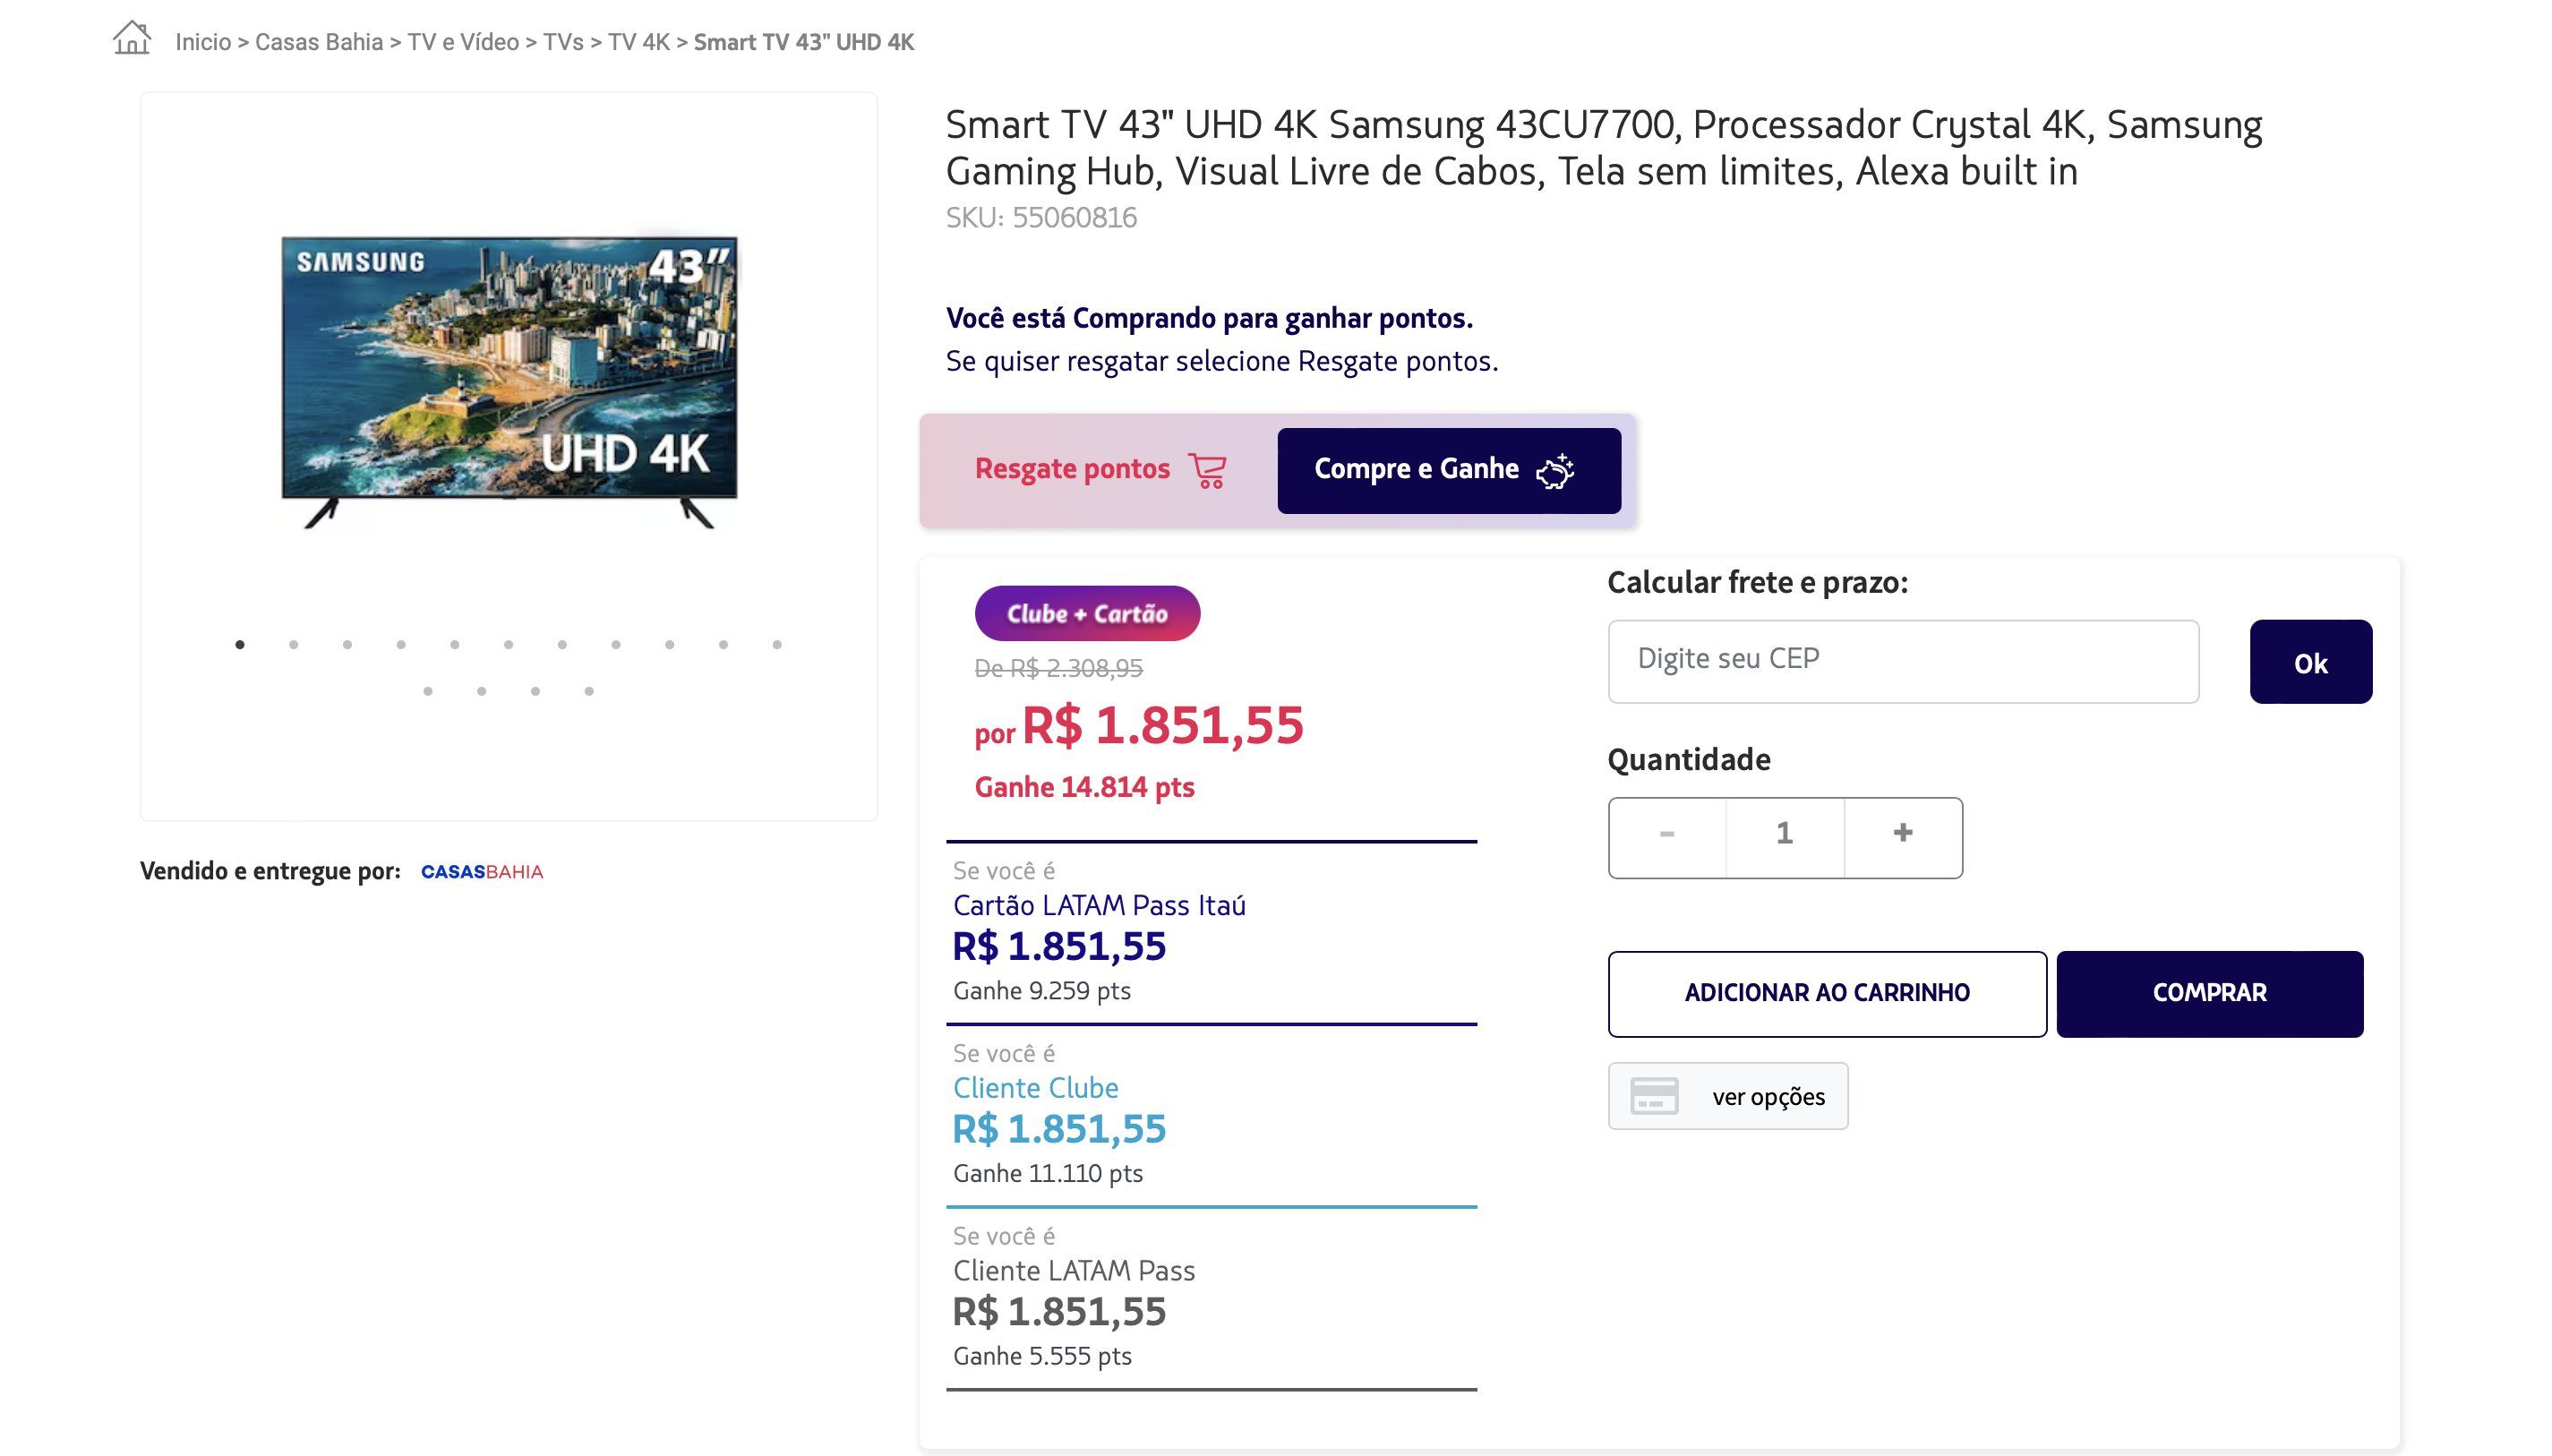Viewport: 2552px width, 1456px height.
Task: Click ADICIONAR AO CARRINHO button
Action: [1827, 994]
